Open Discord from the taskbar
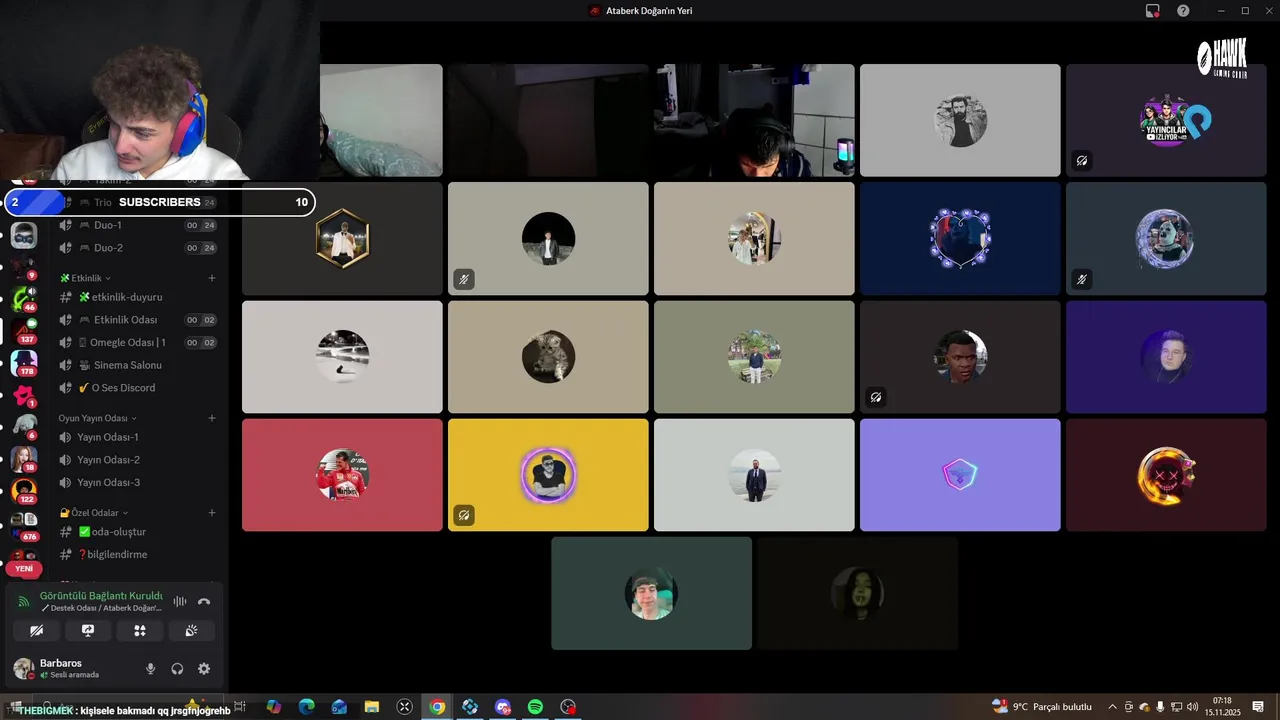 [503, 707]
